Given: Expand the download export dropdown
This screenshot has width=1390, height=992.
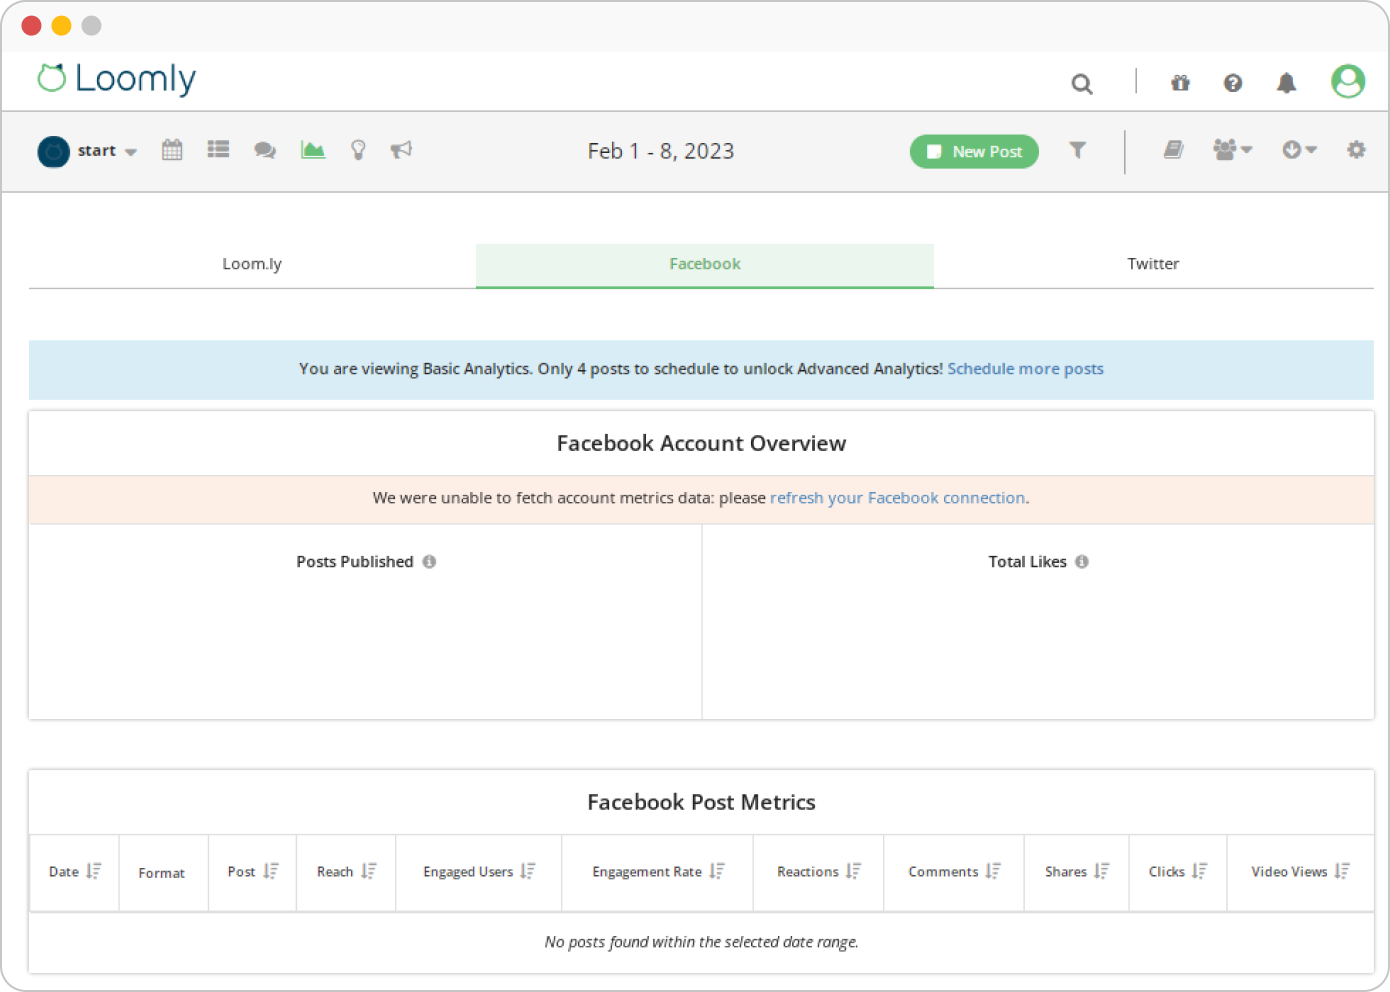Looking at the screenshot, I should pos(1300,150).
